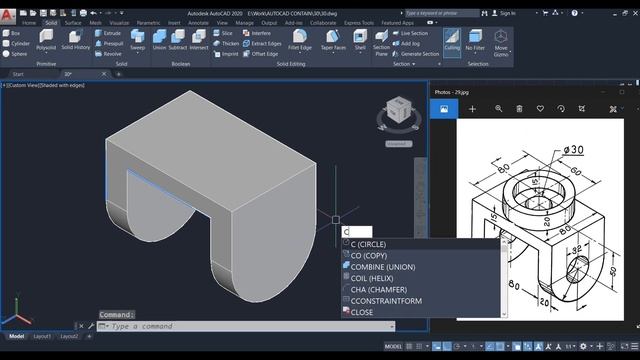This screenshot has height=360, width=640.
Task: Open the Polysolid dropdown arrow
Action: point(46,53)
